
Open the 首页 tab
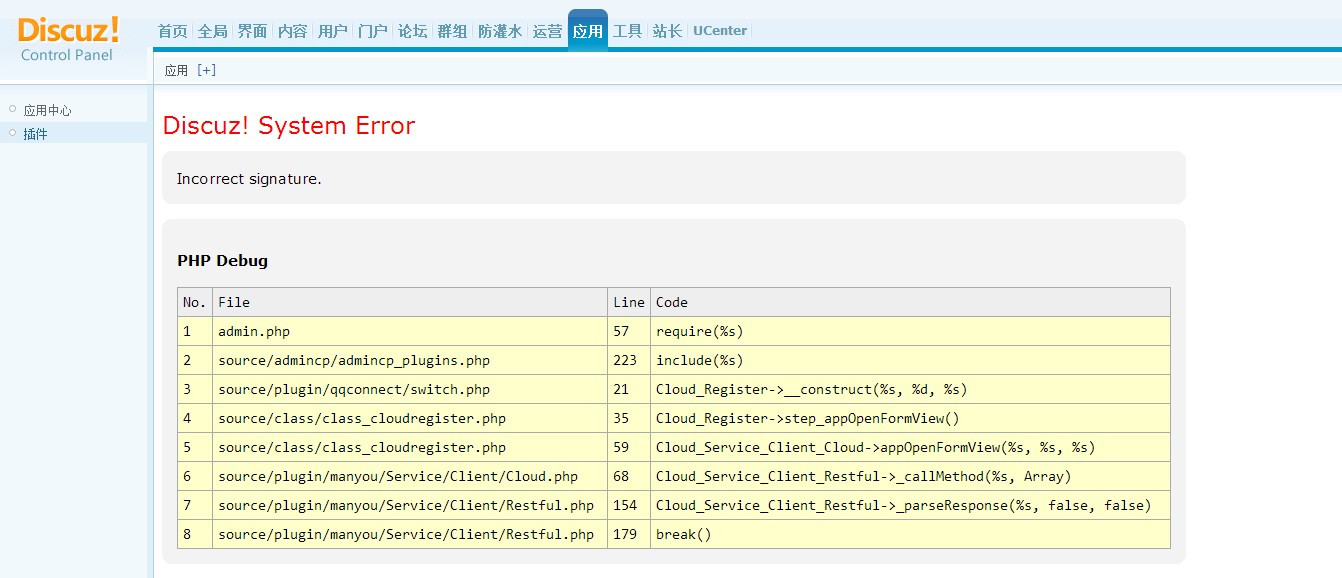(172, 31)
